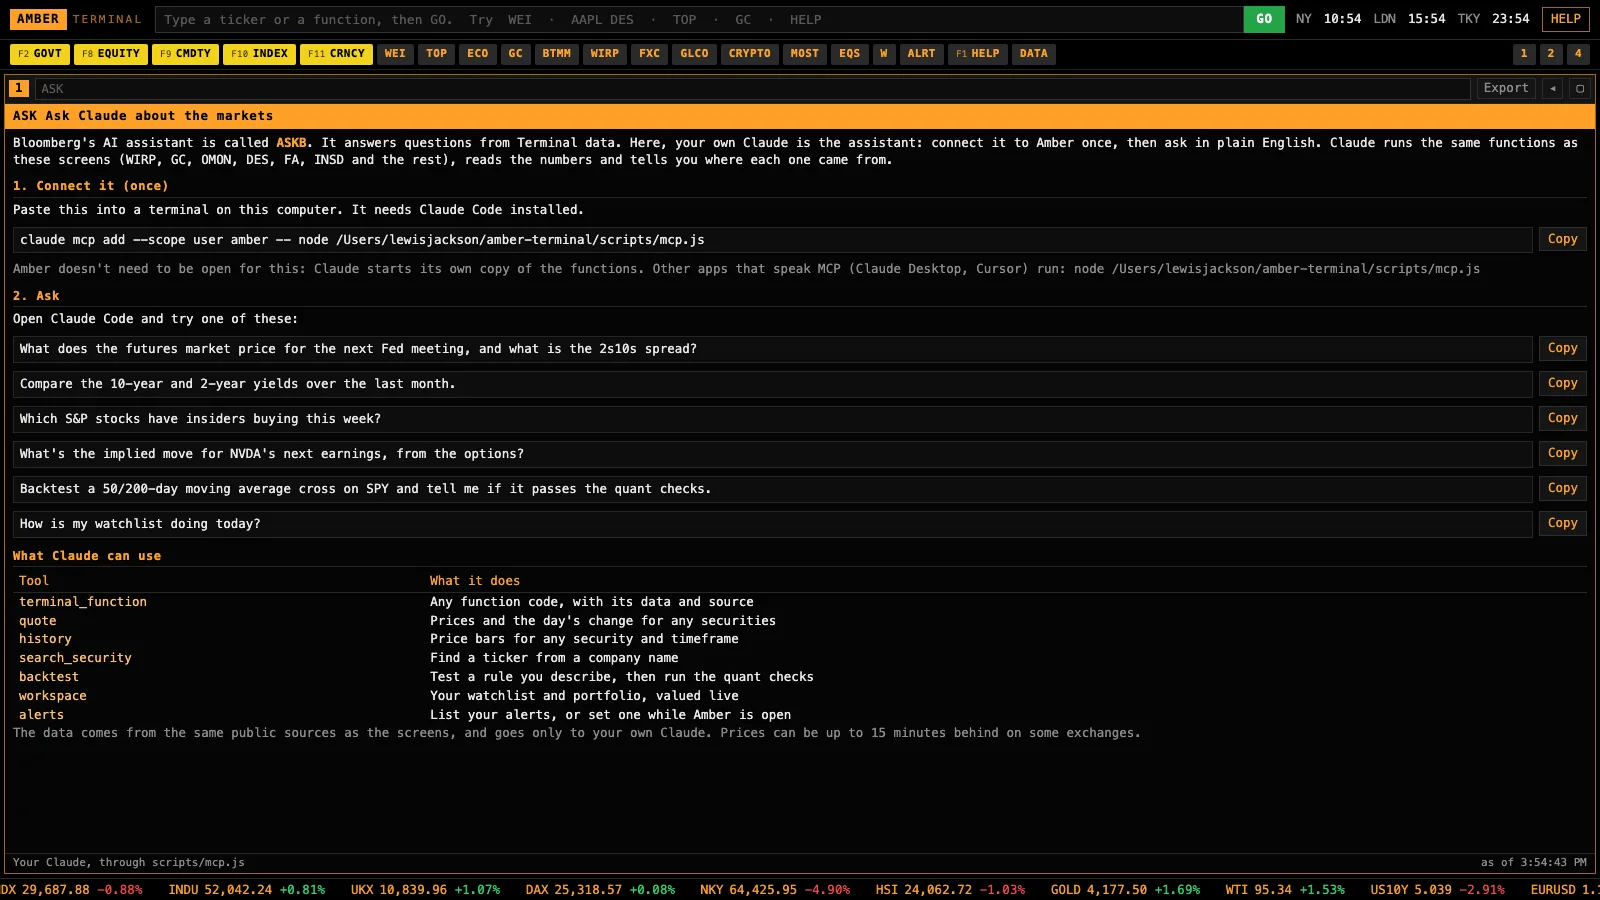Click the AMBER logo badge

point(38,19)
